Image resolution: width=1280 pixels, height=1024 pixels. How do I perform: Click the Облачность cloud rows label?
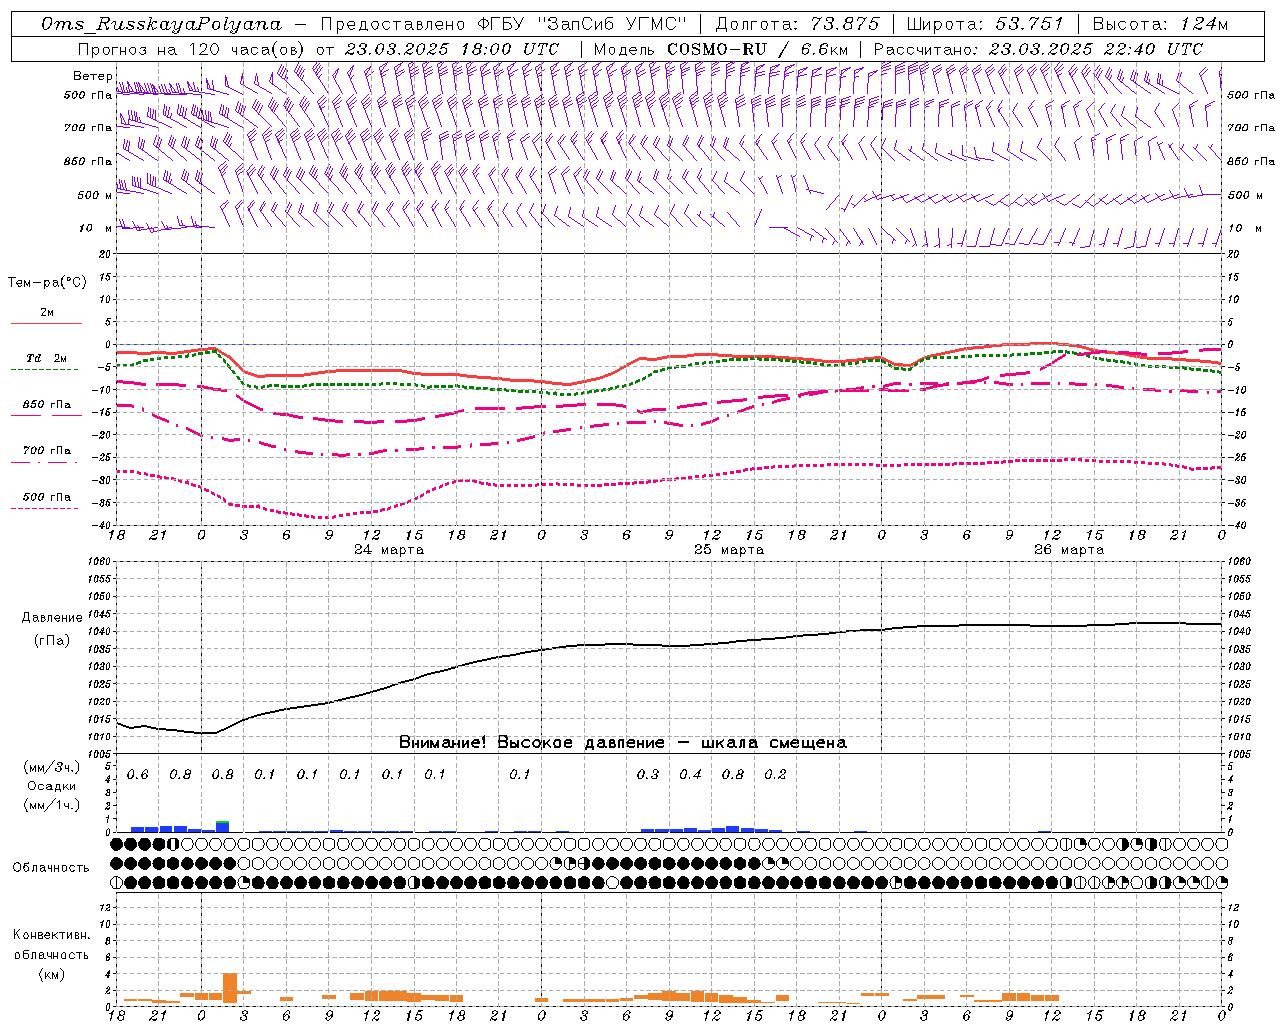(x=51, y=868)
